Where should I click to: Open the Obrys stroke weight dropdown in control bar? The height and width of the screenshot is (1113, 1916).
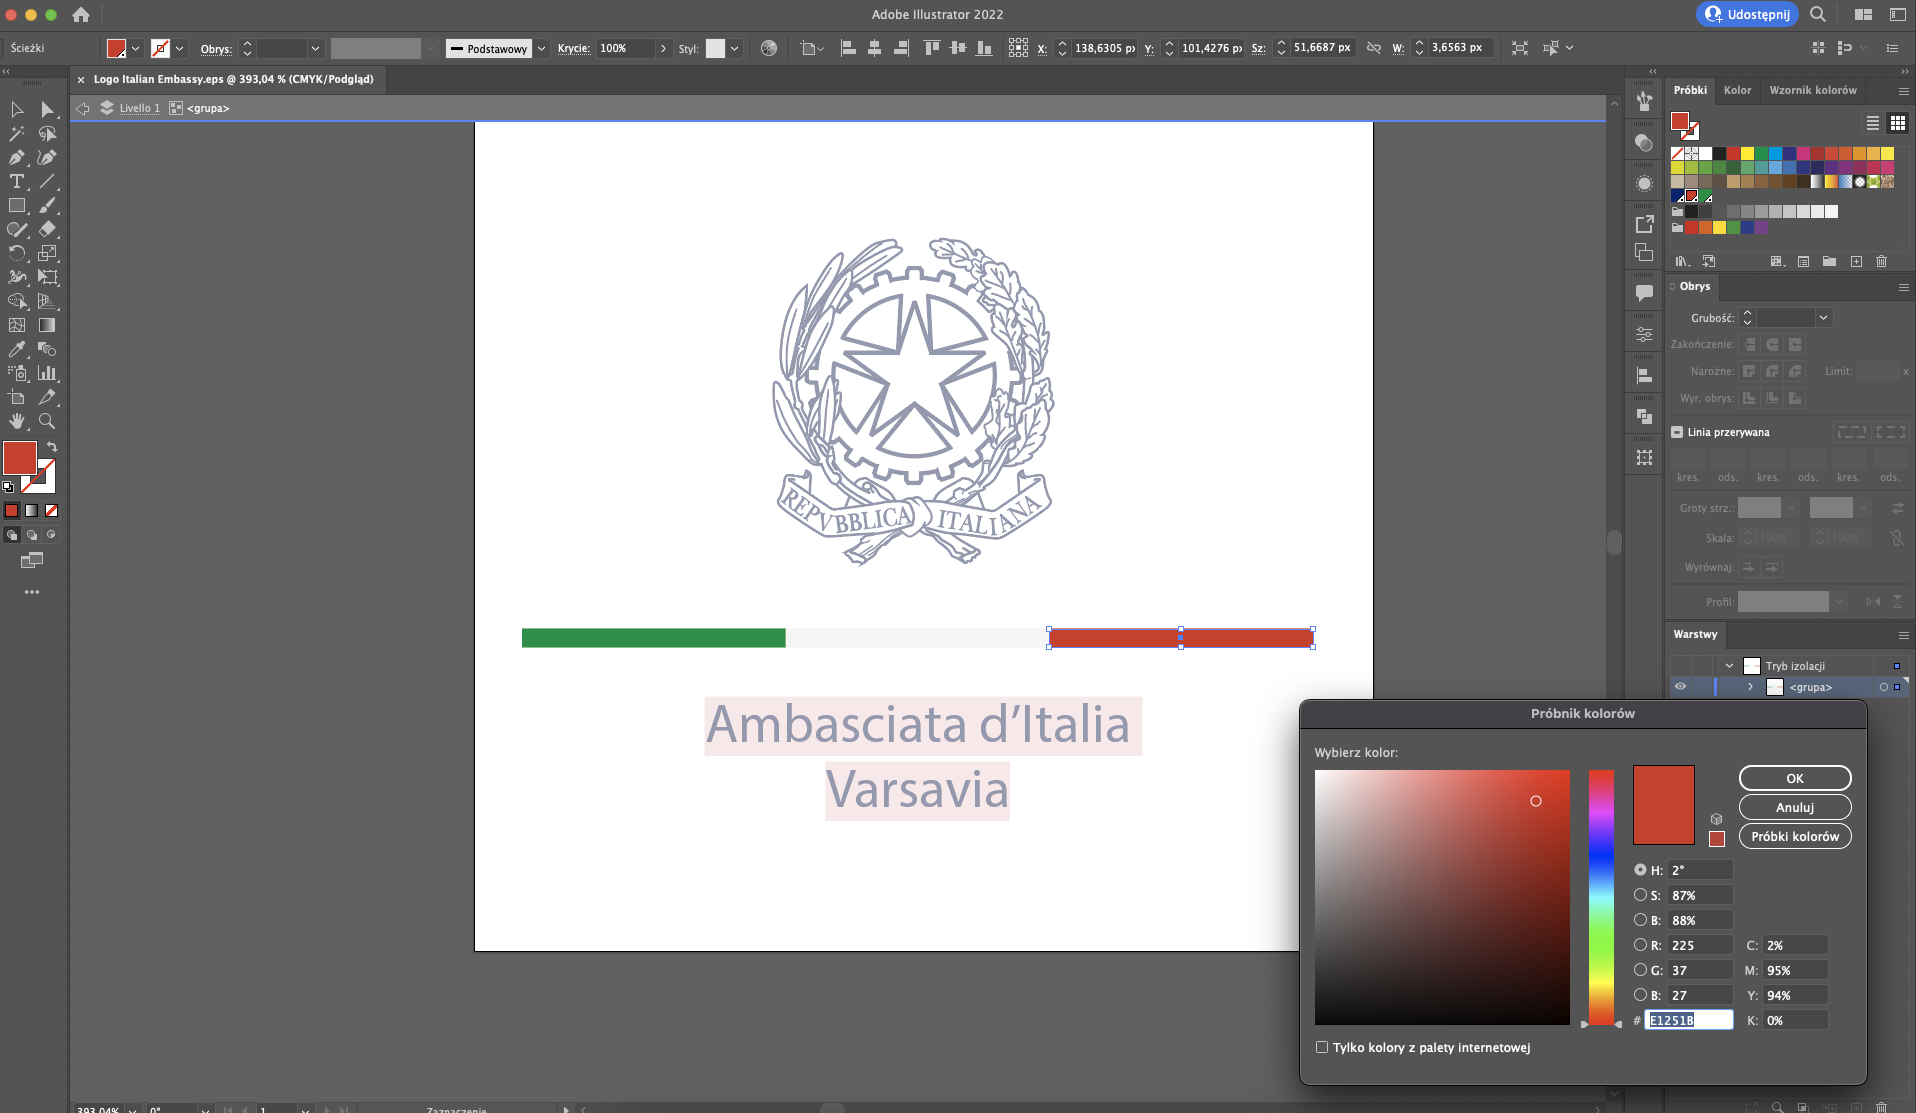[x=315, y=48]
